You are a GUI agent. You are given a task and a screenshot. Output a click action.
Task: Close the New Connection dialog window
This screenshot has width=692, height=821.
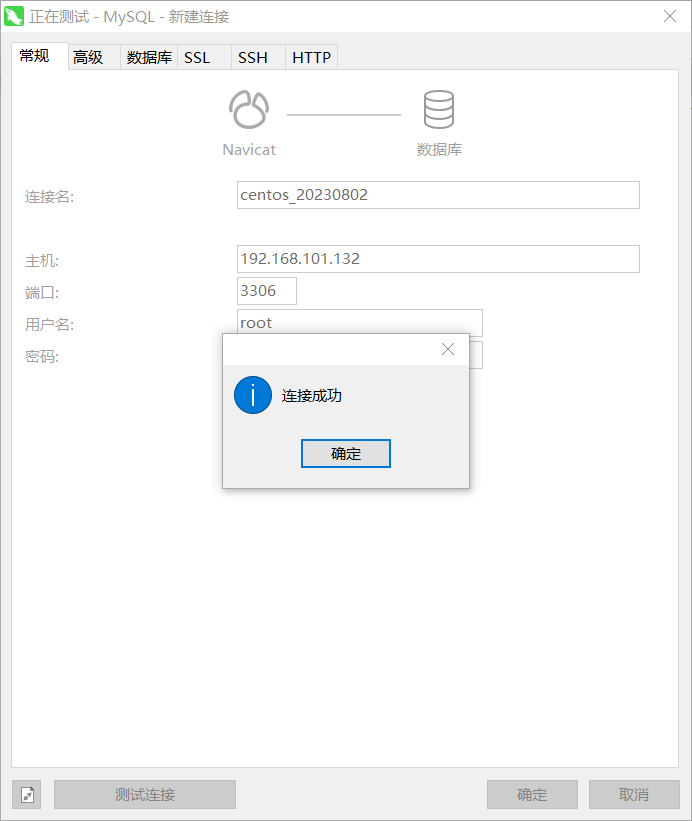[x=670, y=16]
